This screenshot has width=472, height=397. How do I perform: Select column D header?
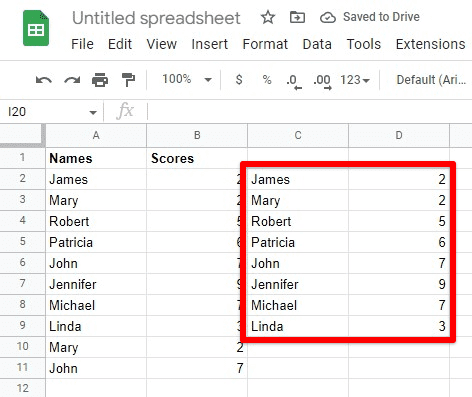point(399,135)
